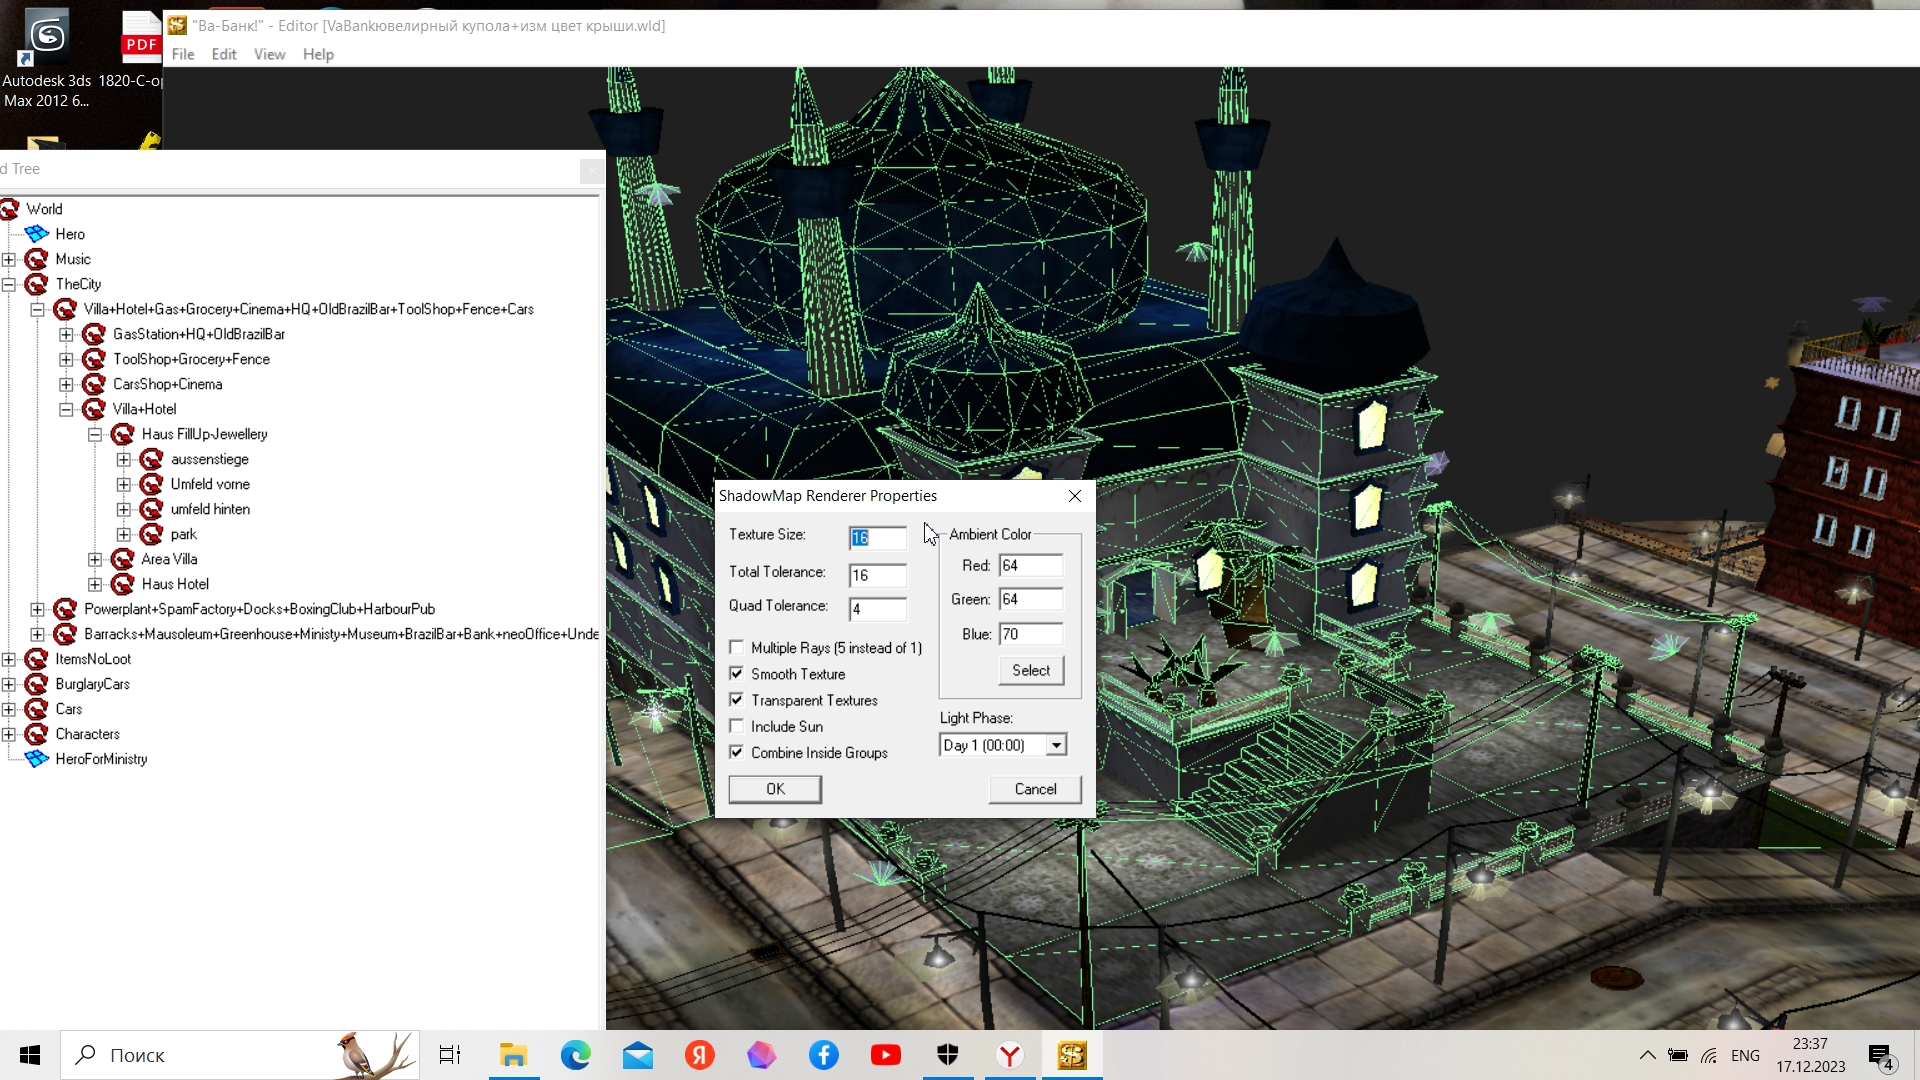Click the Hero node blue icon

coord(37,234)
